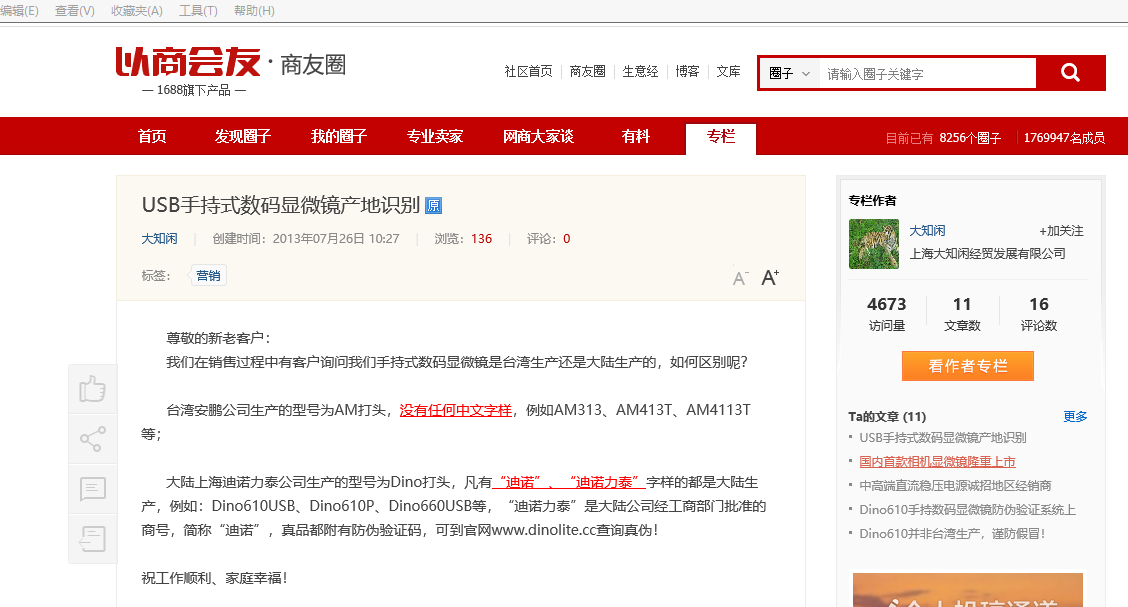Screen dimensions: 1128x607
Task: Click the thumbs-up like icon in the floating sidebar
Action: [92, 389]
